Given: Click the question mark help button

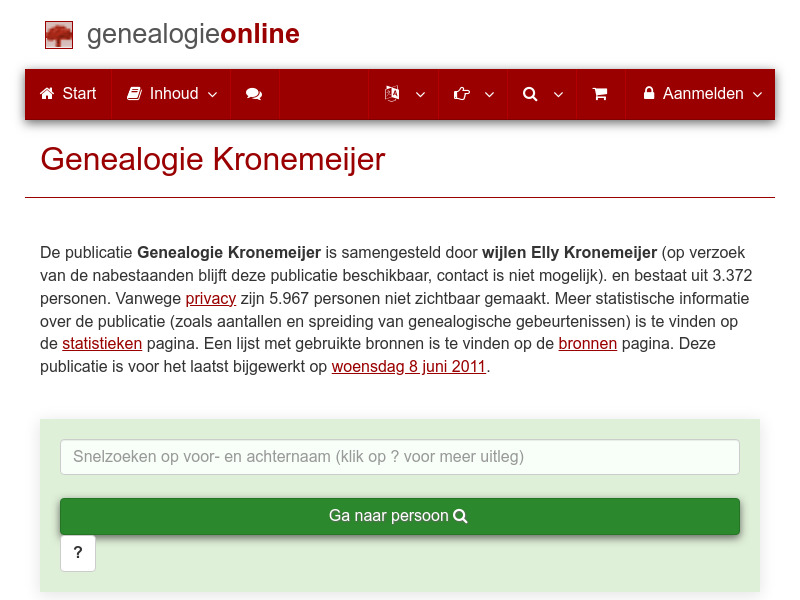Looking at the screenshot, I should pos(78,553).
